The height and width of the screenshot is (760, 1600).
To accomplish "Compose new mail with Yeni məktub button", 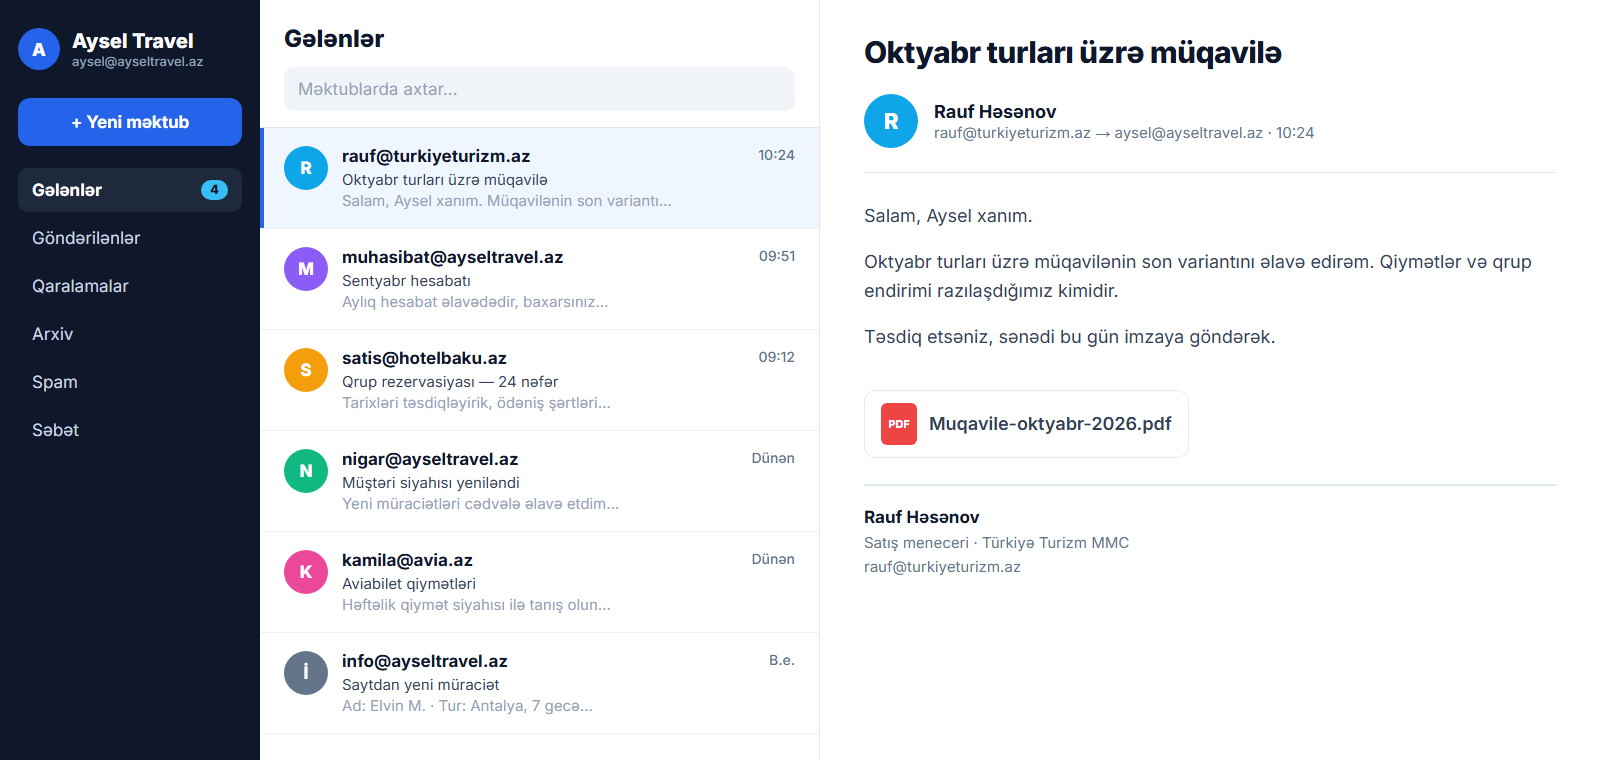I will (x=130, y=122).
